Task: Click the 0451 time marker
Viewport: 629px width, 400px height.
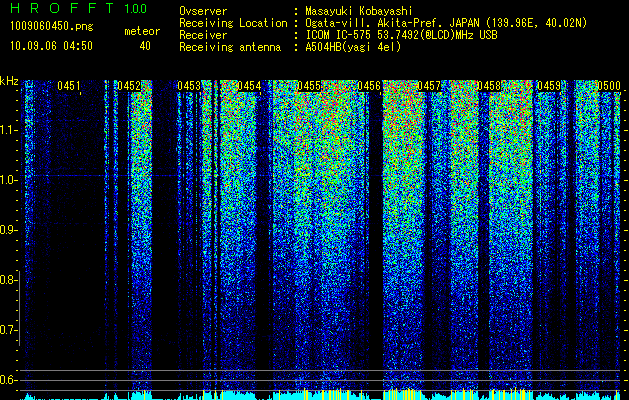Action: tap(69, 86)
